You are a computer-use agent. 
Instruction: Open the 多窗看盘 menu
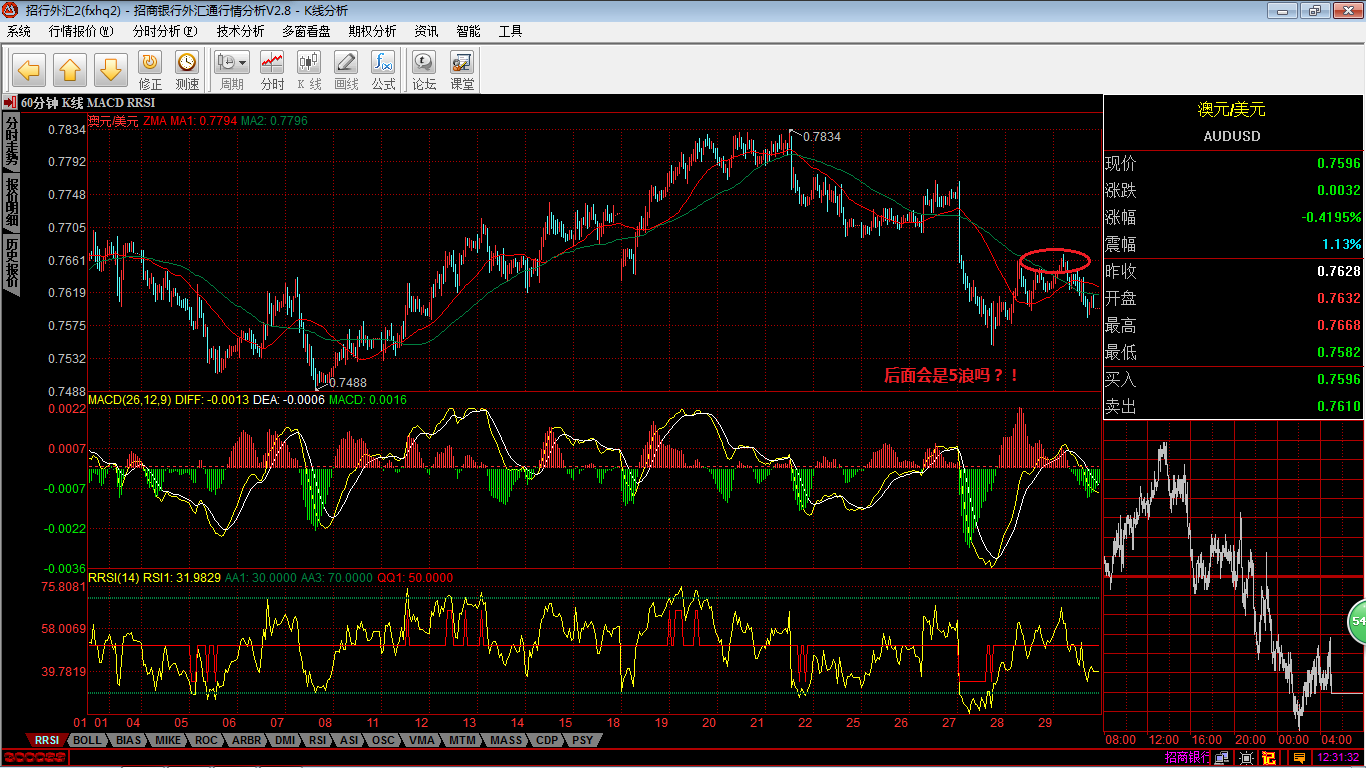pos(306,31)
